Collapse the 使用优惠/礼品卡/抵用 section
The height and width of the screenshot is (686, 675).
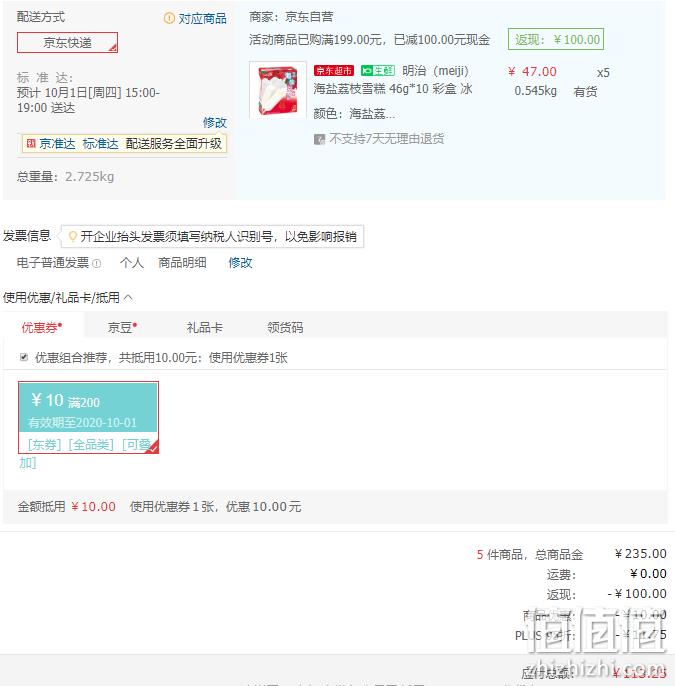click(128, 298)
